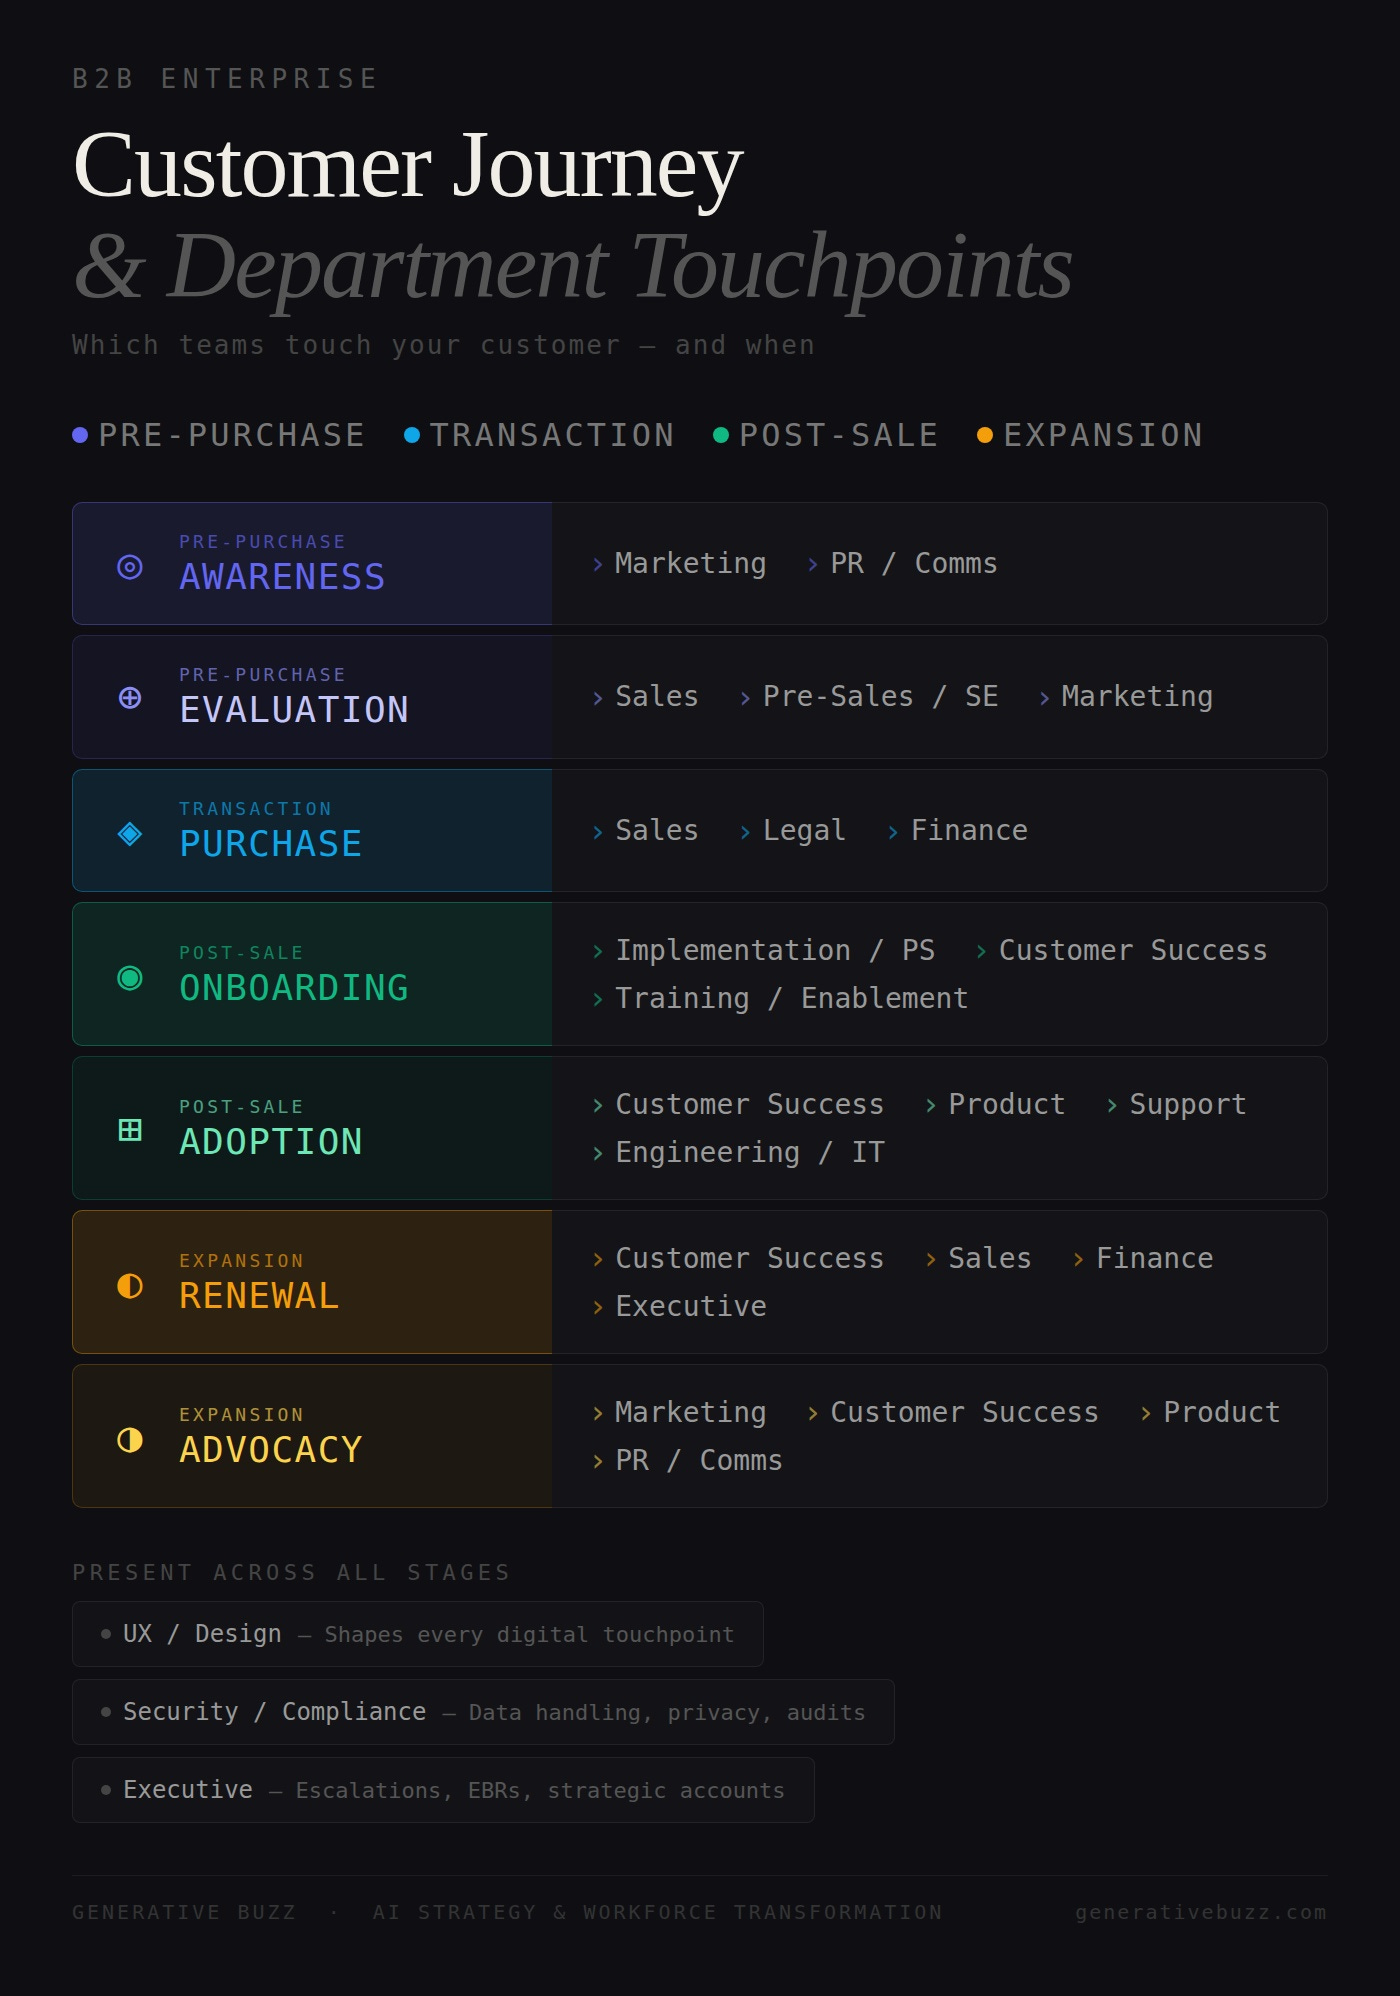
Task: Click the Evaluation stage plus-circle icon
Action: point(130,698)
